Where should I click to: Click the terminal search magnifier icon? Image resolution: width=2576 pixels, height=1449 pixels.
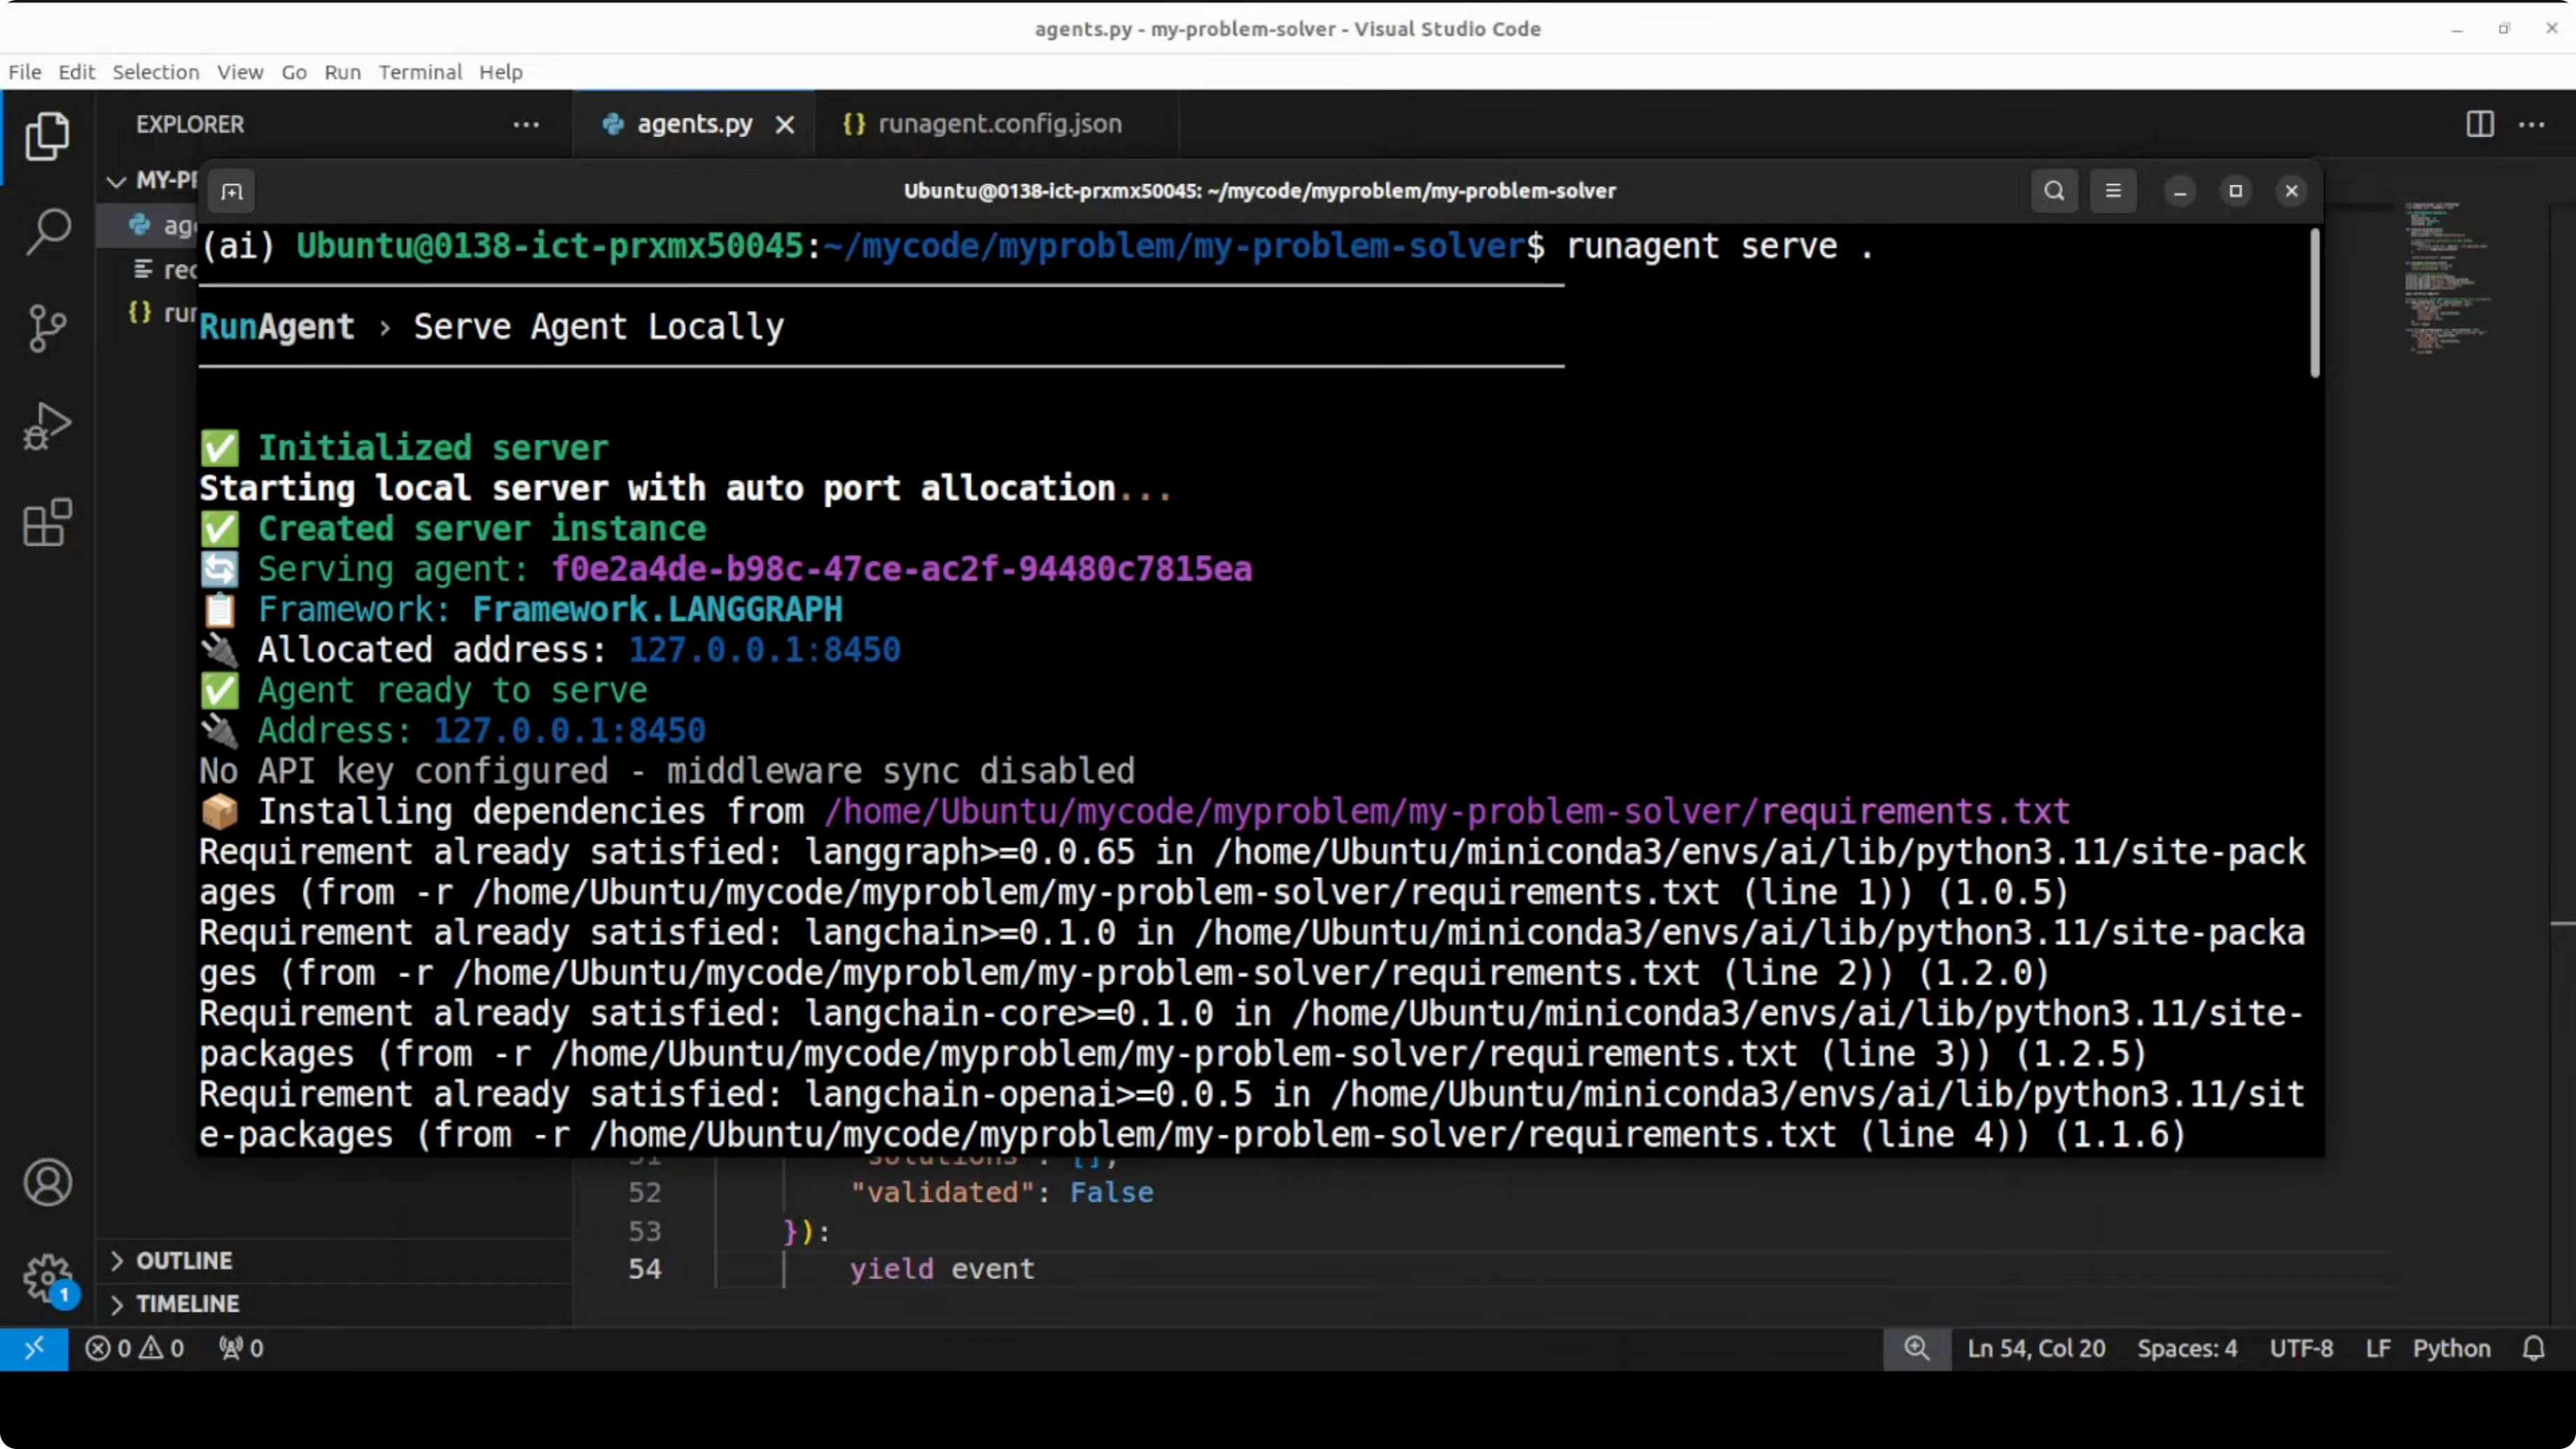2054,191
